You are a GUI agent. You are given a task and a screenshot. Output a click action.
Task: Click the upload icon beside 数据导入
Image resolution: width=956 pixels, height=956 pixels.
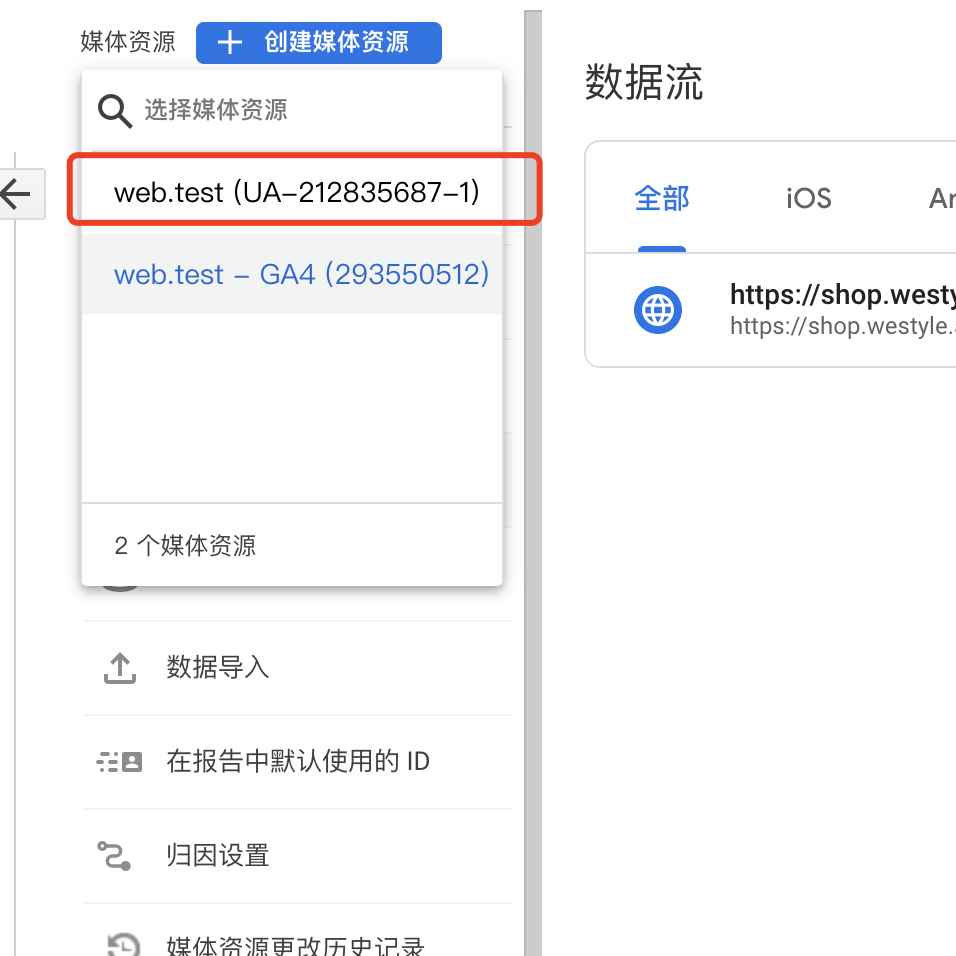click(x=120, y=668)
